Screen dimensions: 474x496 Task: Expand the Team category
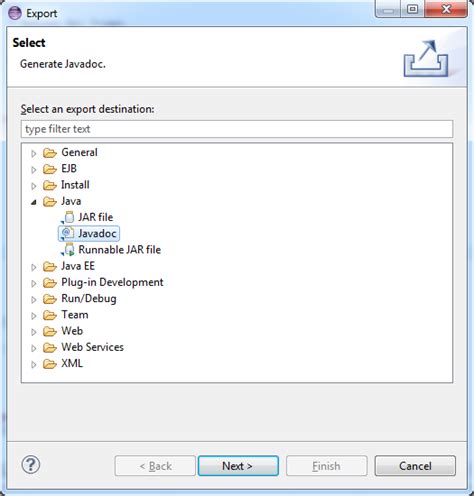point(34,316)
